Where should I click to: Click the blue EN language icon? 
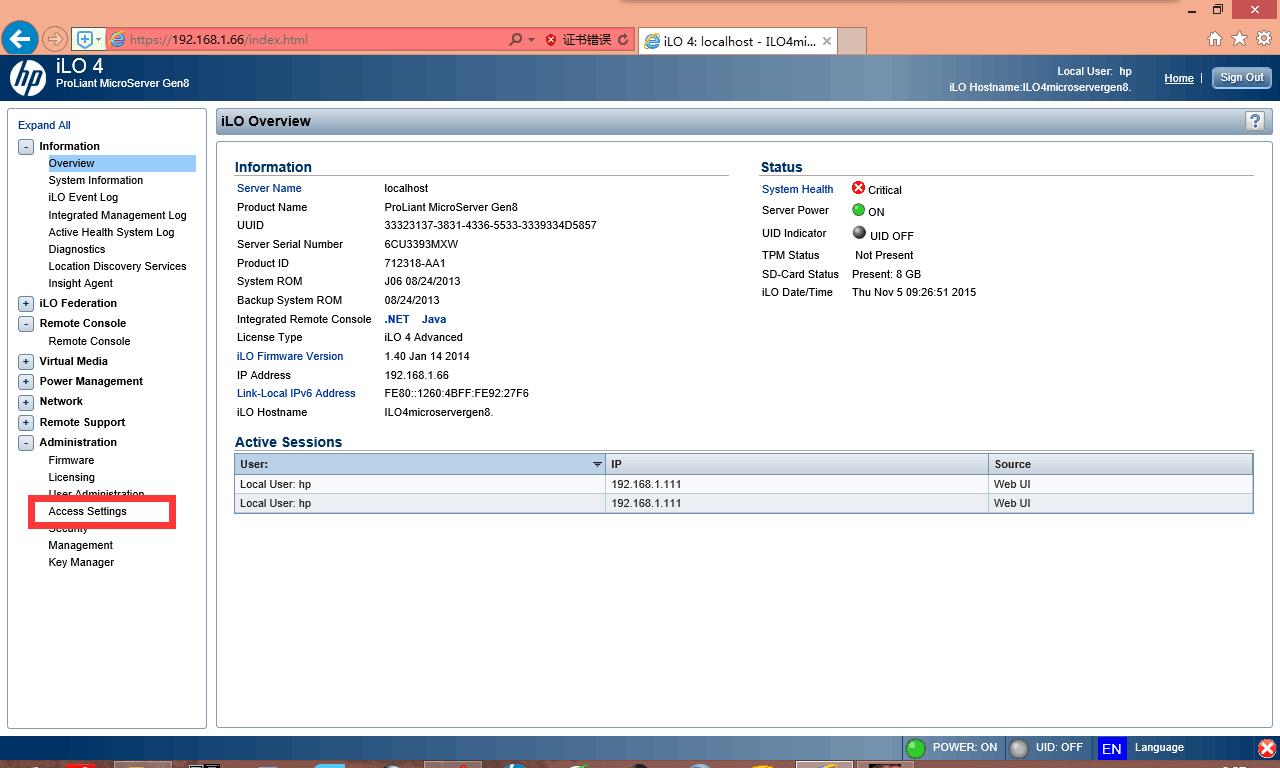[1111, 748]
